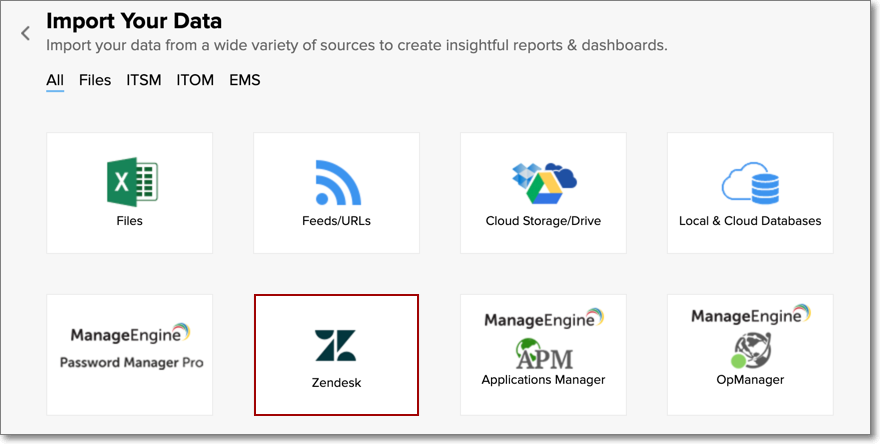
Task: Click the Cloud Storage/Drive label
Action: 543,221
